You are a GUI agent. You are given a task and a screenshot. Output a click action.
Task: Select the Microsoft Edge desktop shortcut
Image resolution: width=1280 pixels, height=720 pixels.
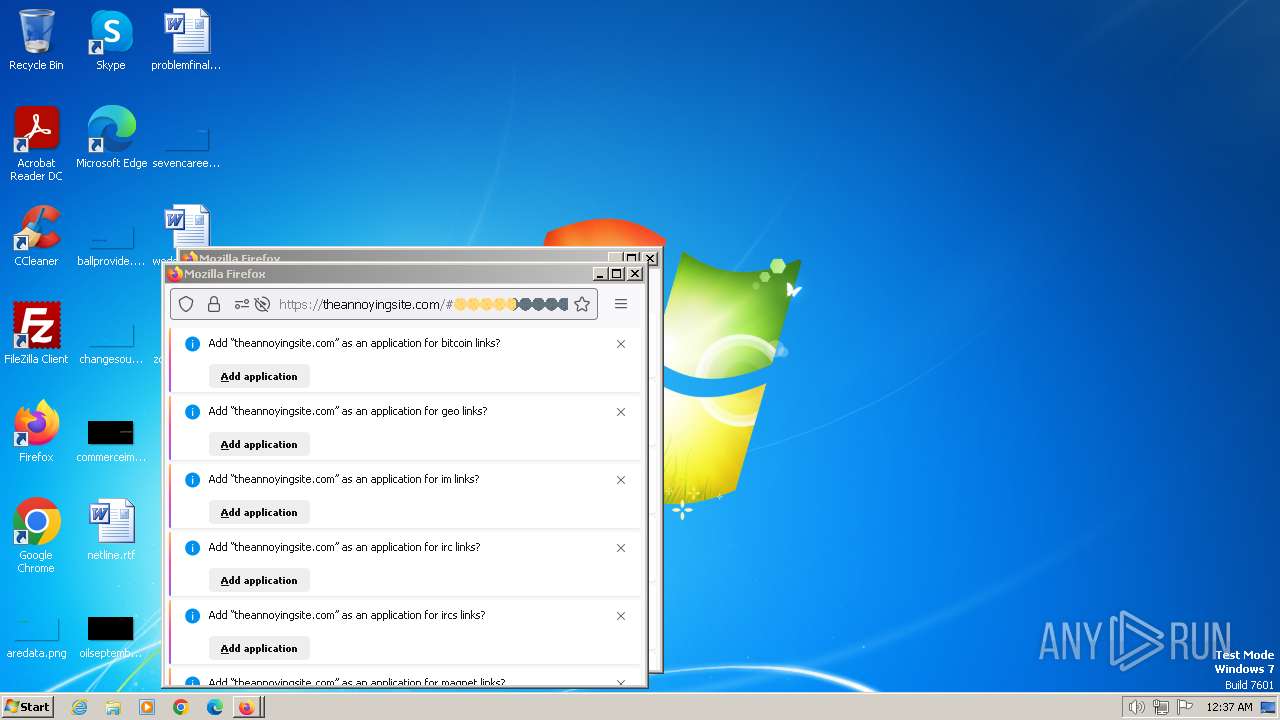click(x=111, y=138)
